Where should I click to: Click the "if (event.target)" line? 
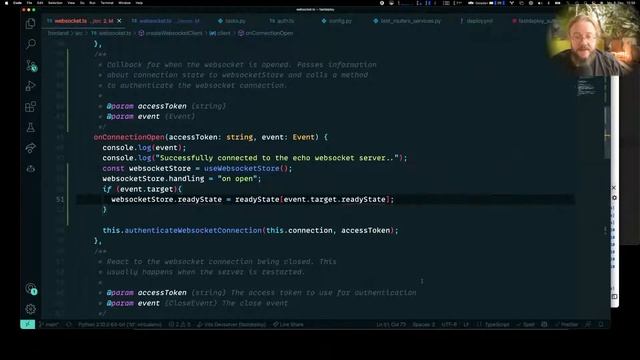coord(142,189)
